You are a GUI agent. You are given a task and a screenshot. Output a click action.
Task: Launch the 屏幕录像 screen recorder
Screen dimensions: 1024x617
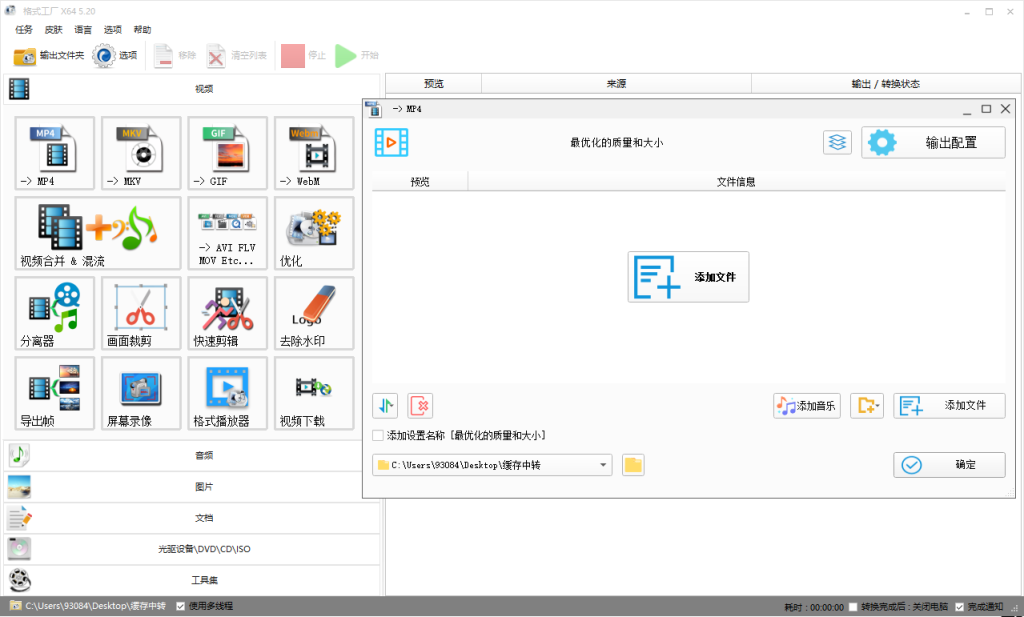point(139,392)
